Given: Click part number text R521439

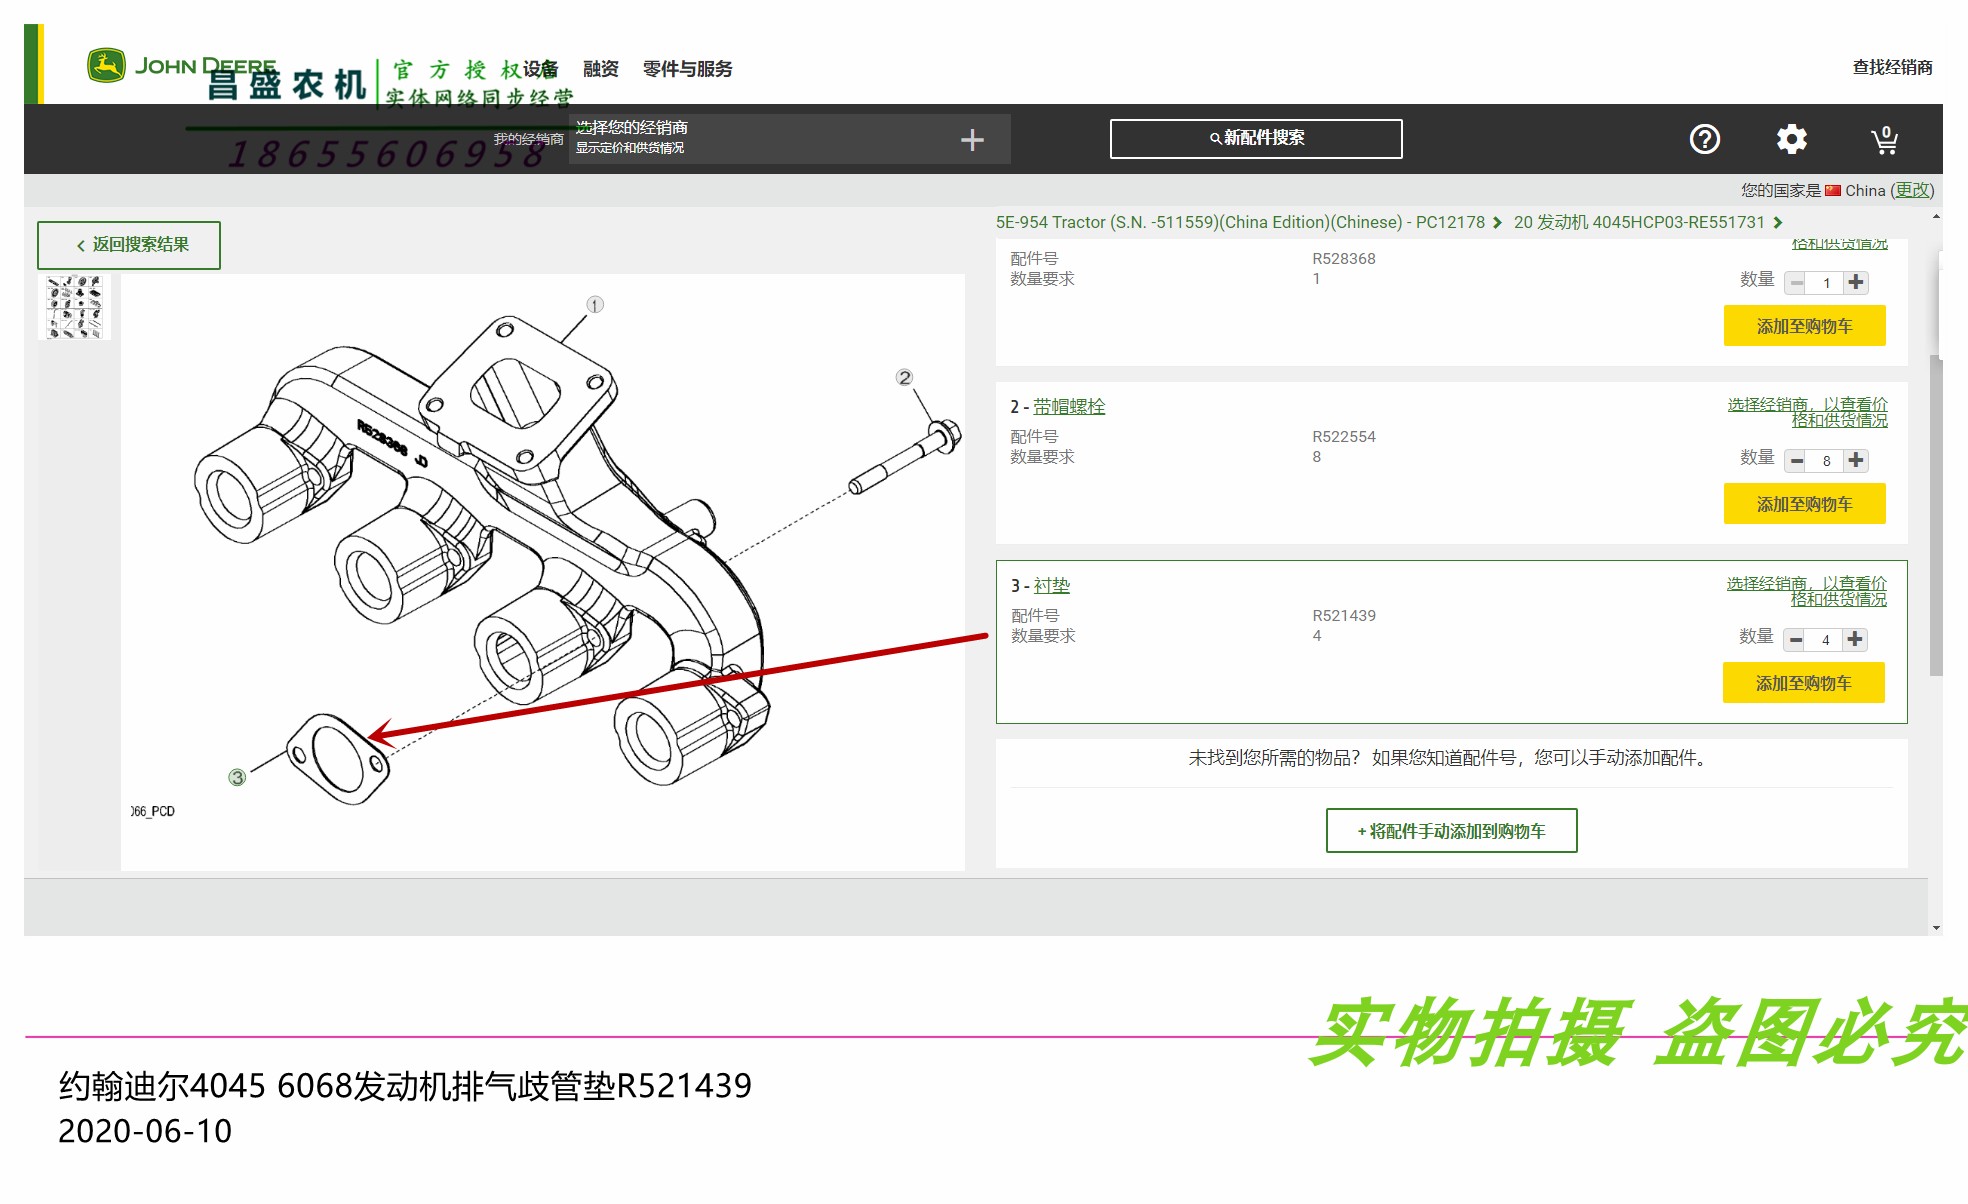Looking at the screenshot, I should 1343,616.
